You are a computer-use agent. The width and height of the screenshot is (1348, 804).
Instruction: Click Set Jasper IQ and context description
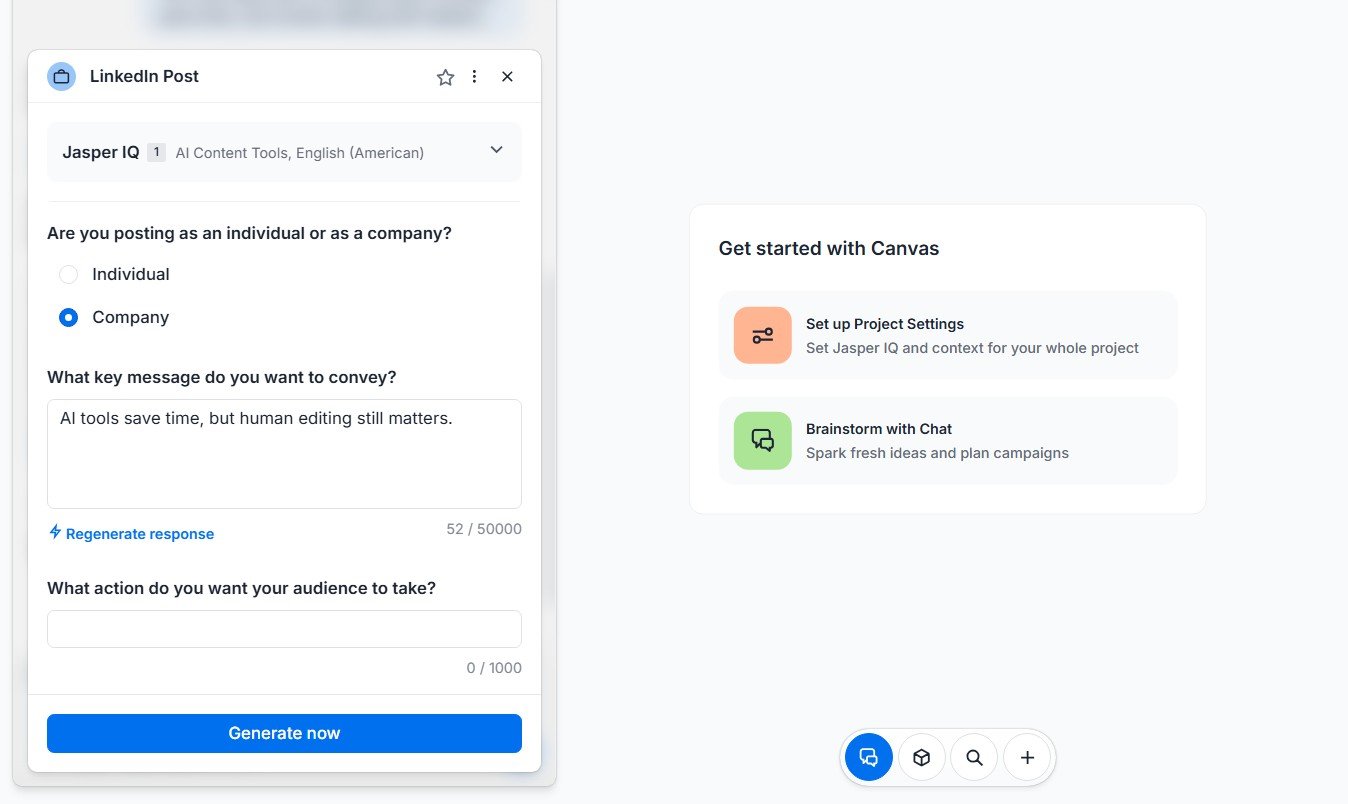(x=972, y=349)
